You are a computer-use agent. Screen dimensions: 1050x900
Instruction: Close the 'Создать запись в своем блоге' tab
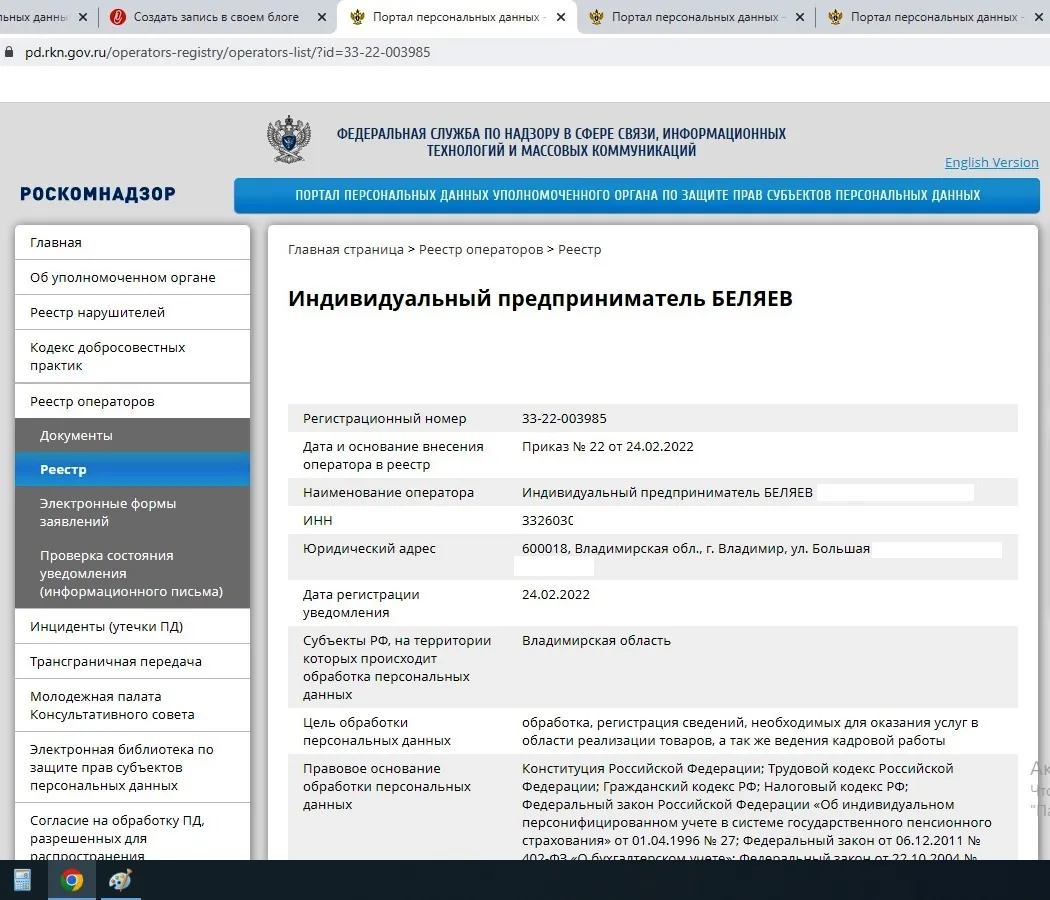point(321,17)
